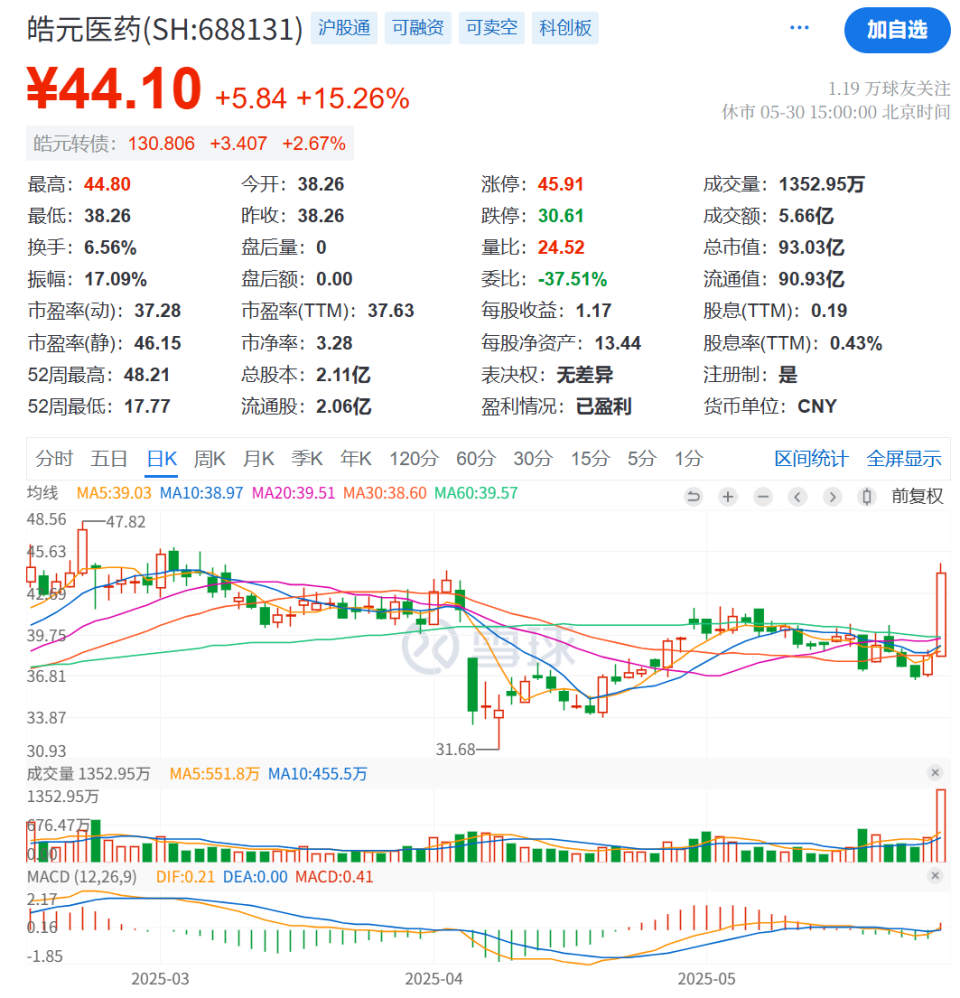This screenshot has width=960, height=998.
Task: Click the stock price ¥44.10
Action: pyautogui.click(x=115, y=88)
